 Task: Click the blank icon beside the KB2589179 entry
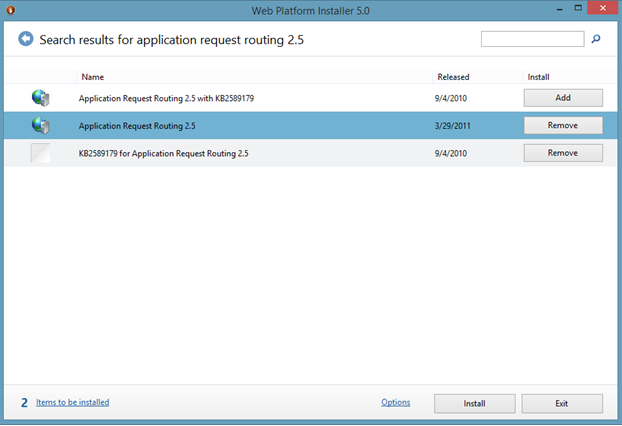point(41,154)
